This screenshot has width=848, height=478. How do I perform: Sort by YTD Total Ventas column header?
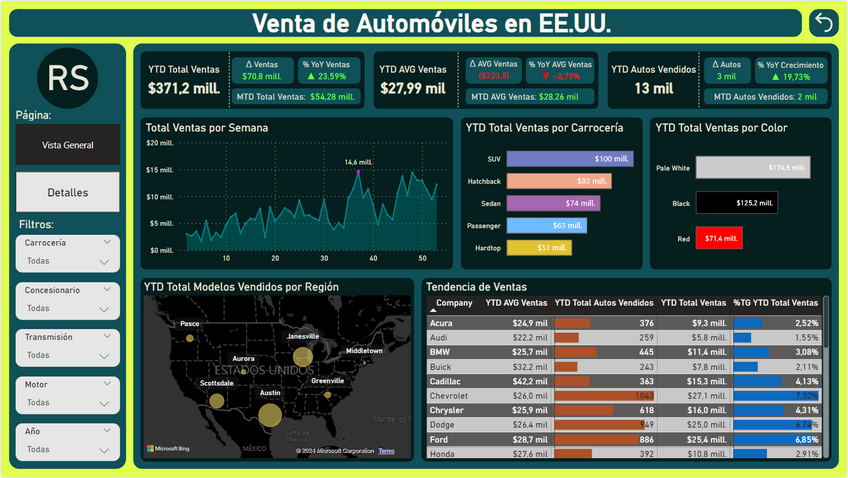pyautogui.click(x=693, y=303)
